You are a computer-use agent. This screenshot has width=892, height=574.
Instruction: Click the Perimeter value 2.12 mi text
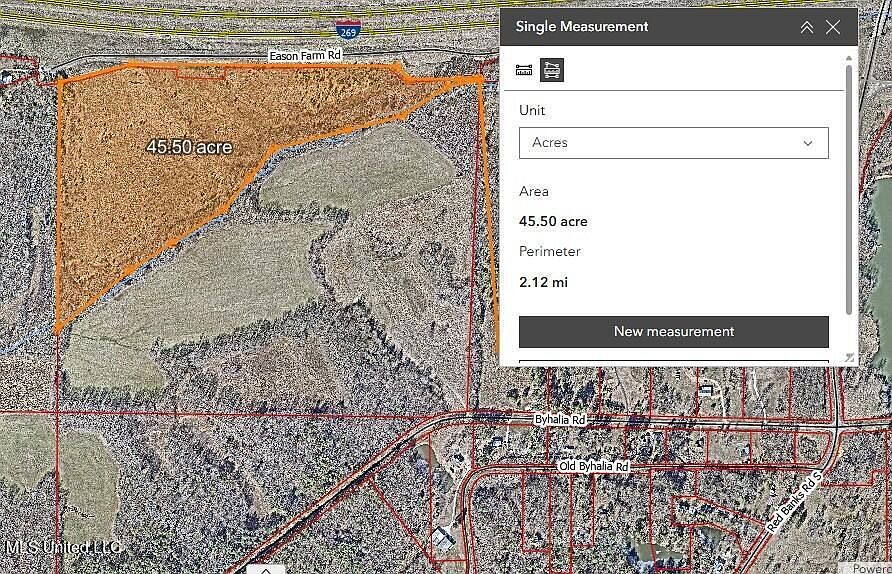543,282
